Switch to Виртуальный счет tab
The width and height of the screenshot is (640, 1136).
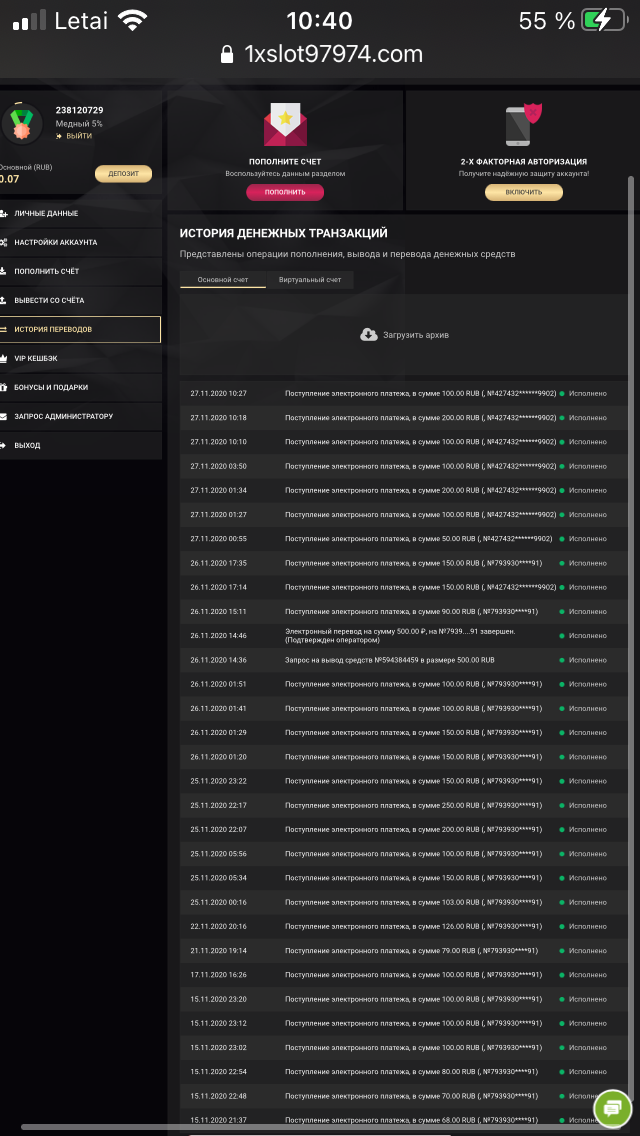click(310, 280)
